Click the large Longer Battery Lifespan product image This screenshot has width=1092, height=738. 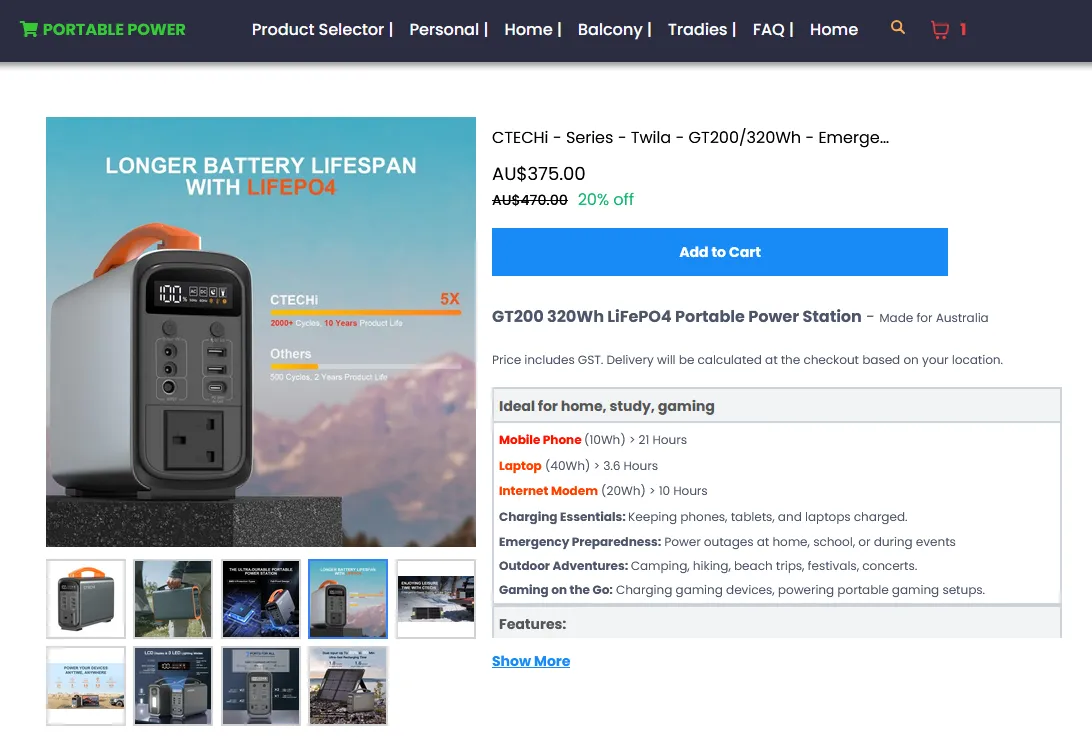click(x=260, y=331)
